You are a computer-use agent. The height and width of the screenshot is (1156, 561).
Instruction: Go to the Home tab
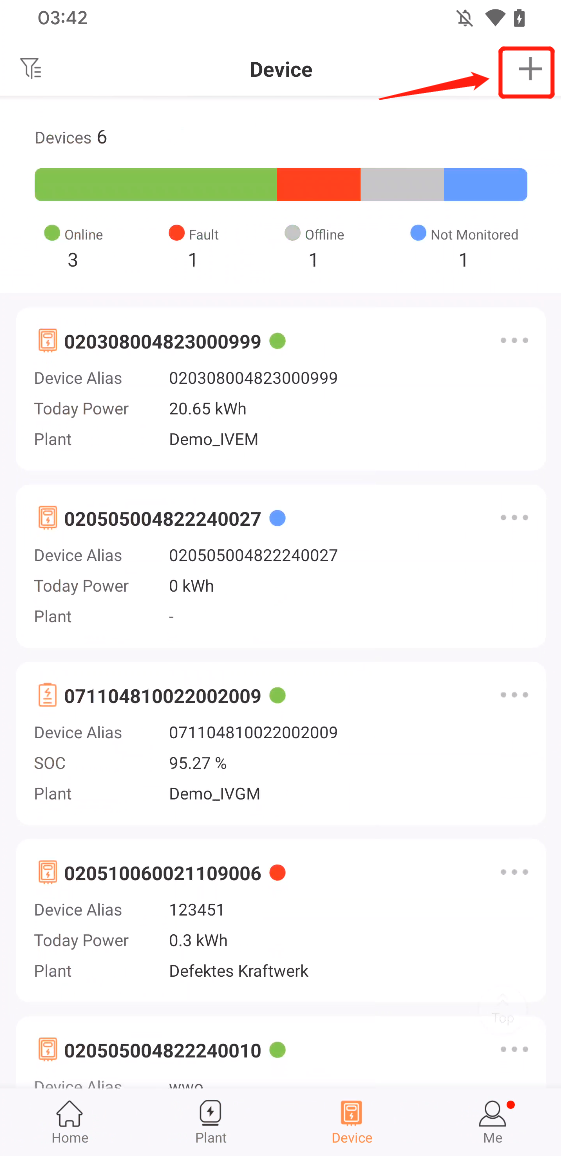pyautogui.click(x=69, y=1122)
